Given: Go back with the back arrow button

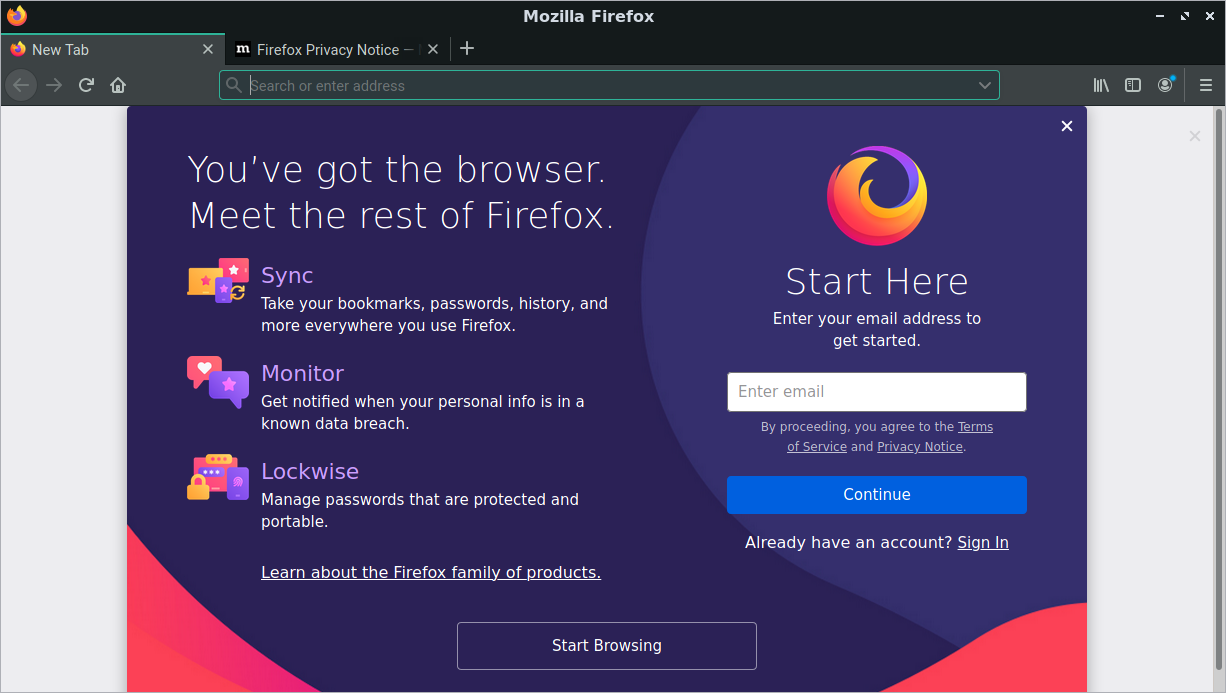Looking at the screenshot, I should [x=21, y=85].
